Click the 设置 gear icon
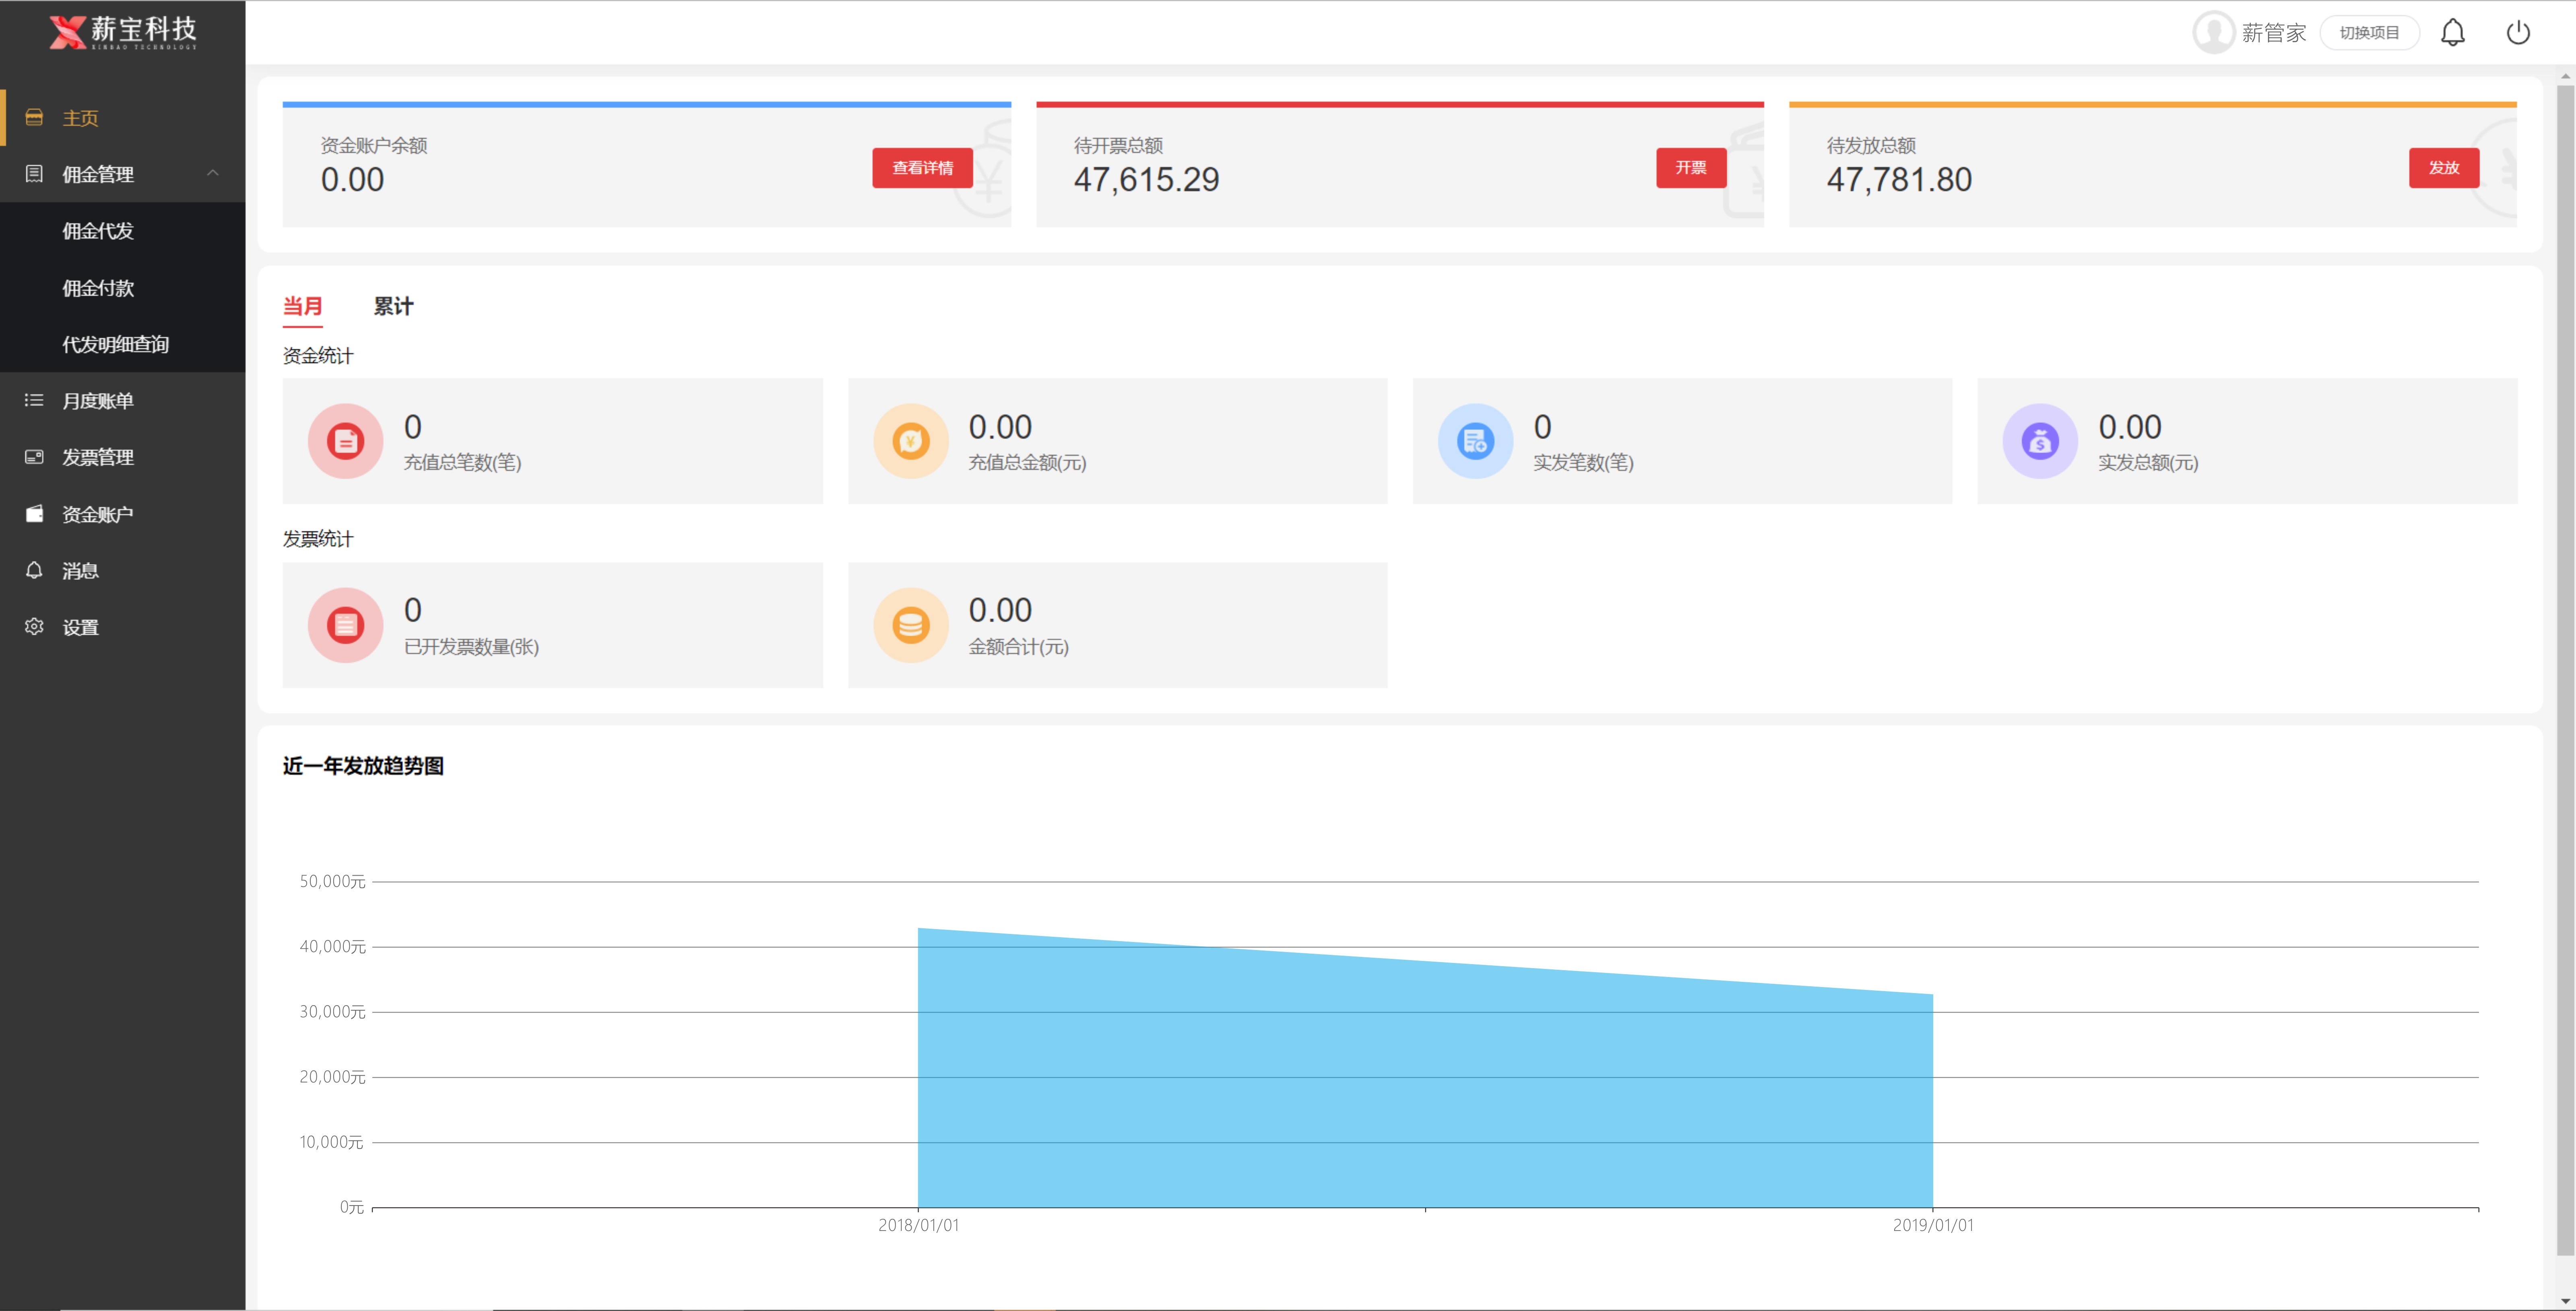The height and width of the screenshot is (1311, 2576). [x=34, y=627]
